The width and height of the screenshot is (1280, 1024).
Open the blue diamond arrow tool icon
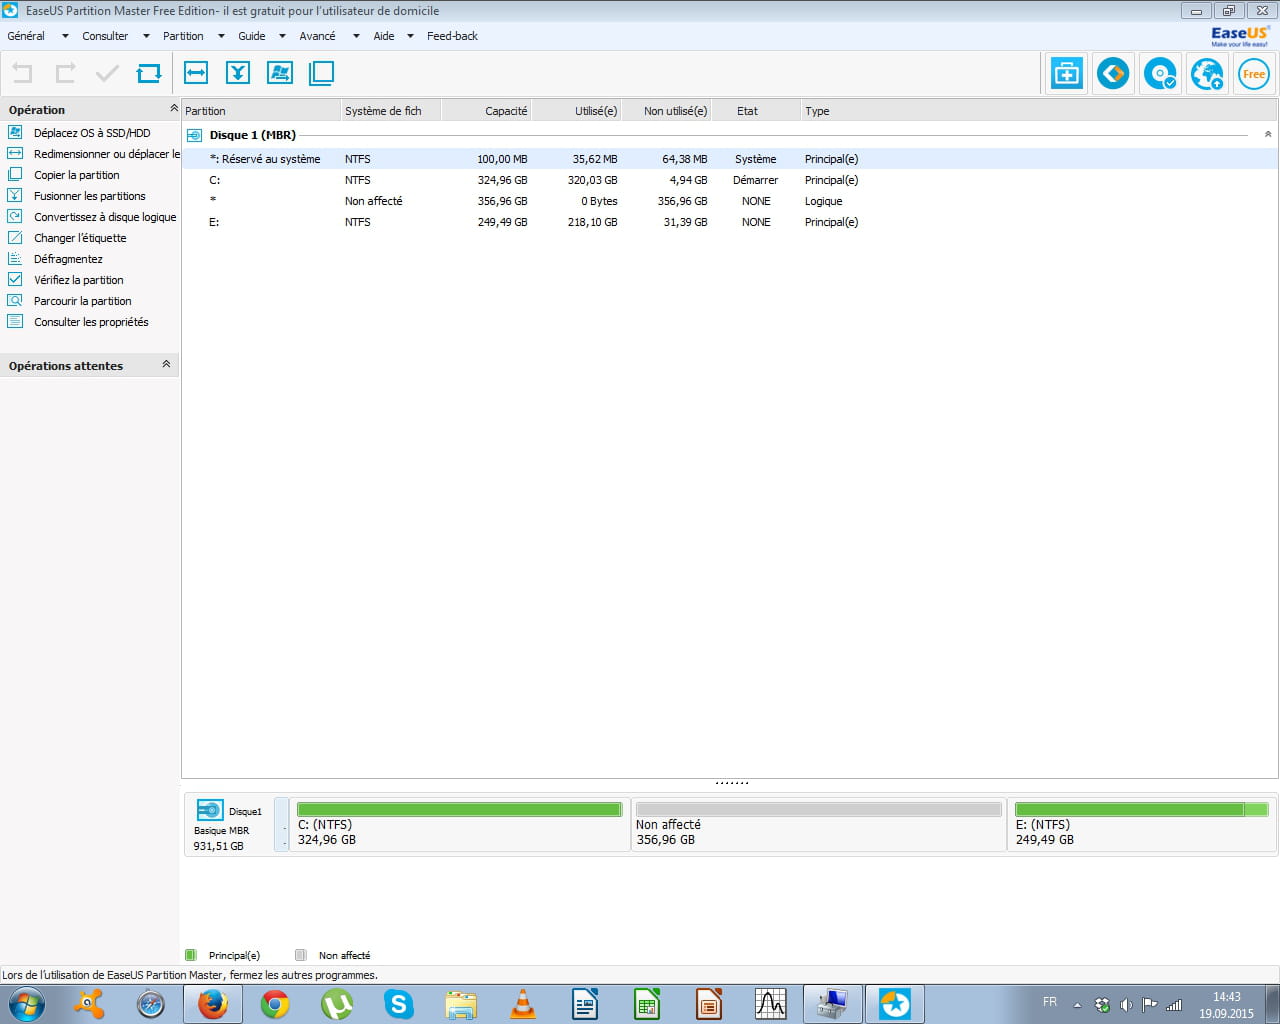click(1113, 74)
